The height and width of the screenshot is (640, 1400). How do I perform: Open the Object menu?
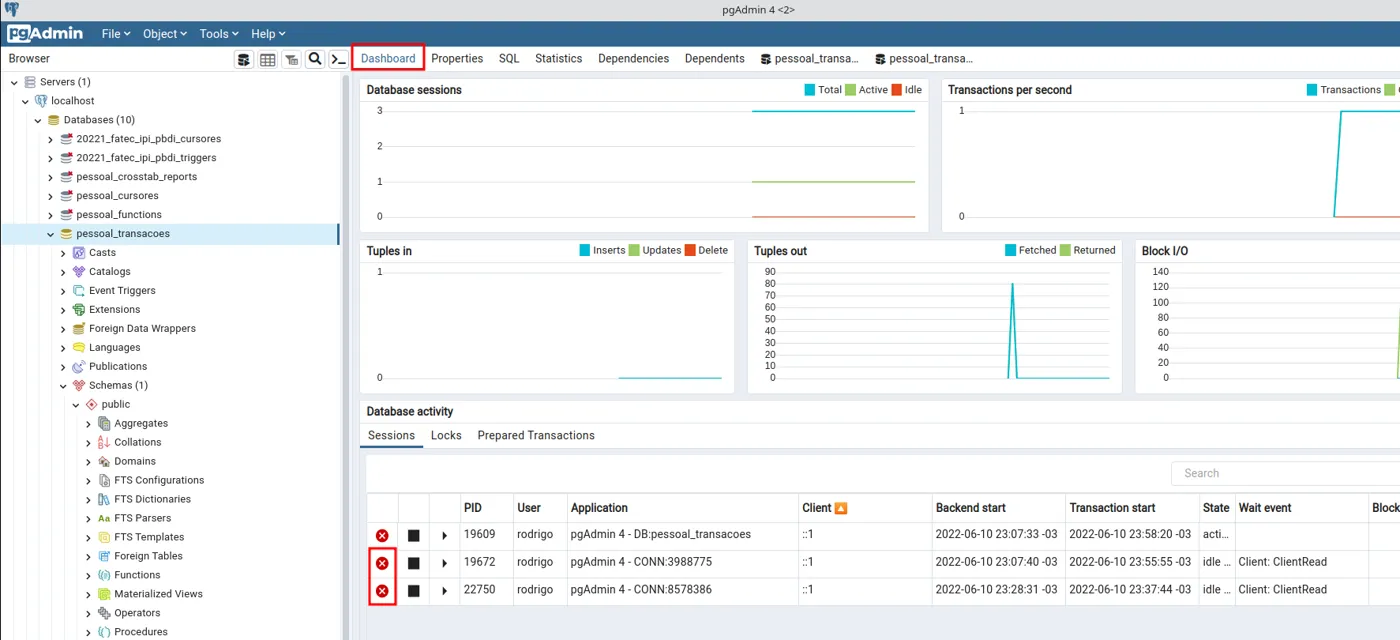pos(164,33)
